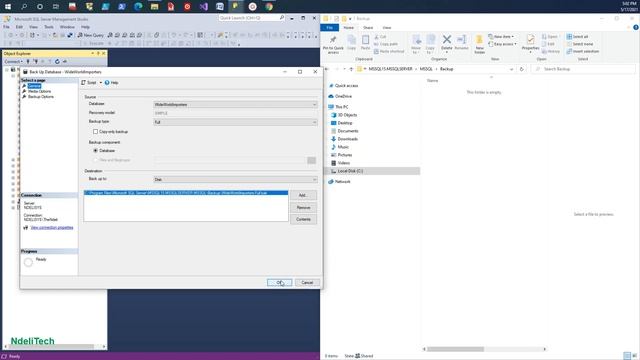Open the Window menu in SSMS
Screen dimensions: 640x360
67,27
